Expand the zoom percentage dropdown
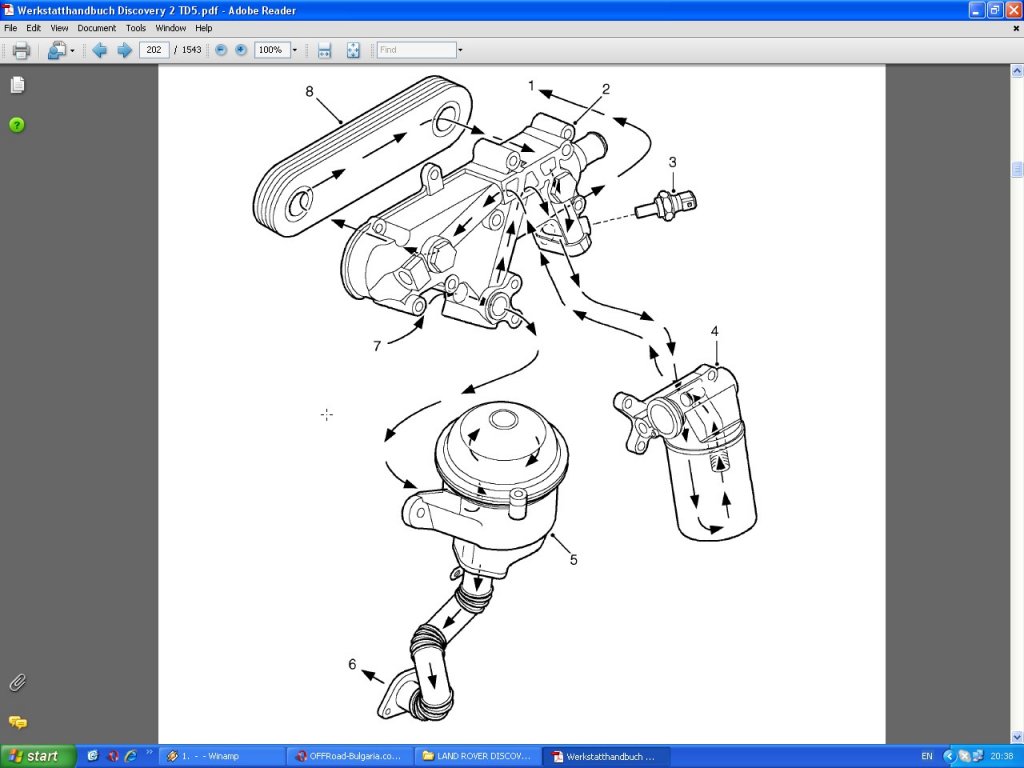 (x=295, y=50)
